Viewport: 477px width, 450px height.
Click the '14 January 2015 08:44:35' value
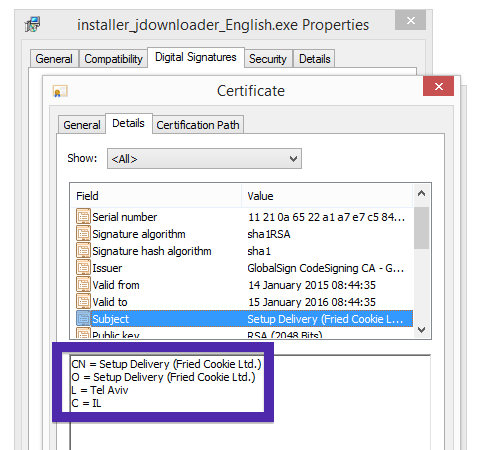pos(312,285)
